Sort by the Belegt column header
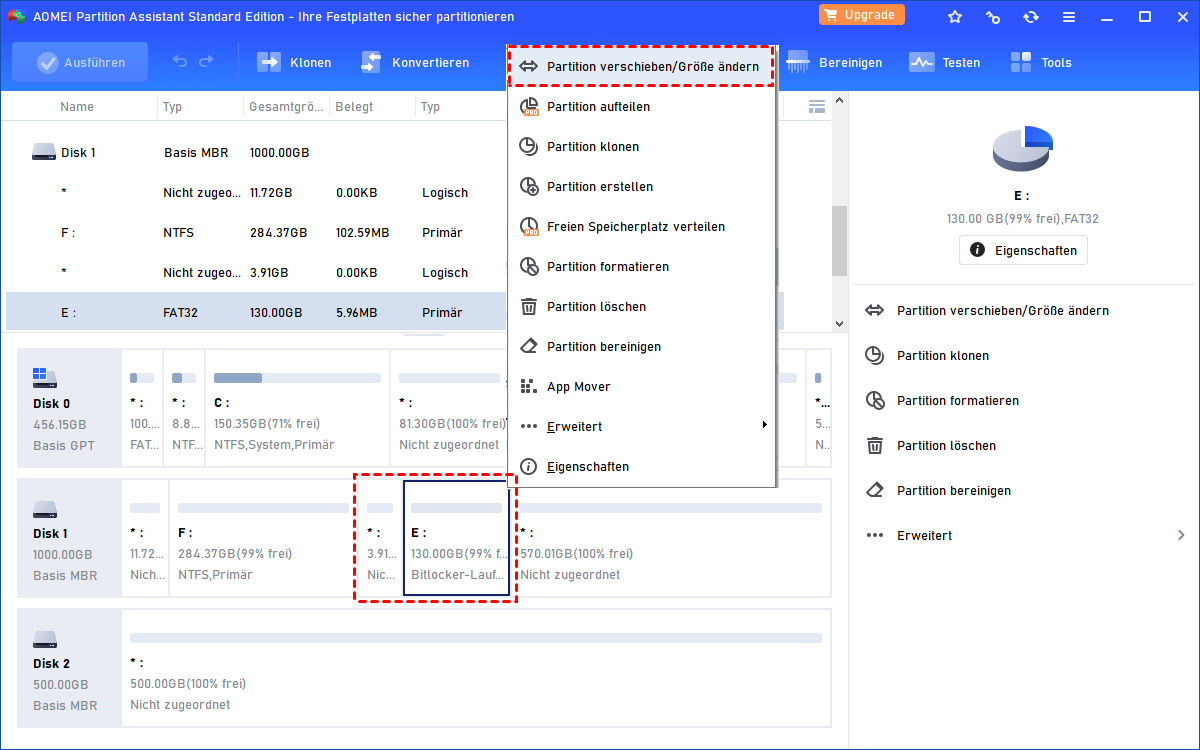Viewport: 1200px width, 750px height. click(x=352, y=107)
